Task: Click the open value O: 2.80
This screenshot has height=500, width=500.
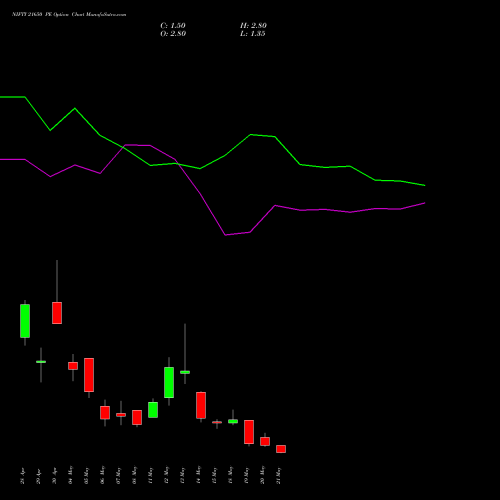Action: click(173, 34)
